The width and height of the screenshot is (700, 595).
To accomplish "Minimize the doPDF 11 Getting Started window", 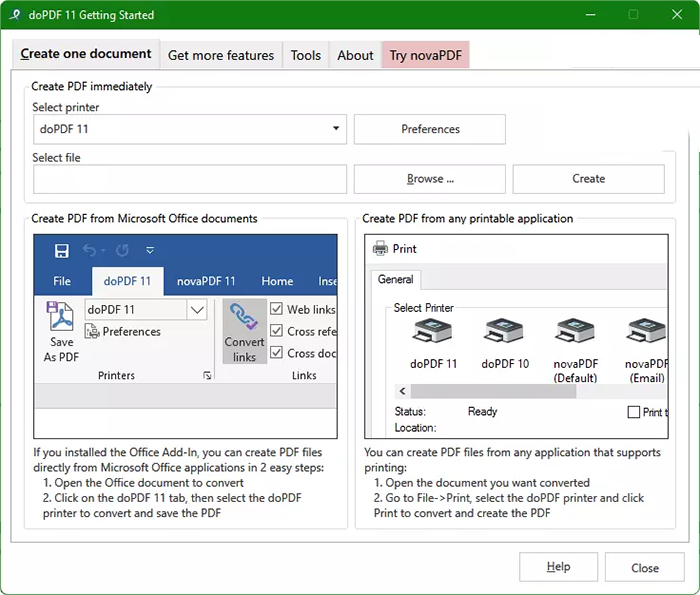I will [591, 15].
